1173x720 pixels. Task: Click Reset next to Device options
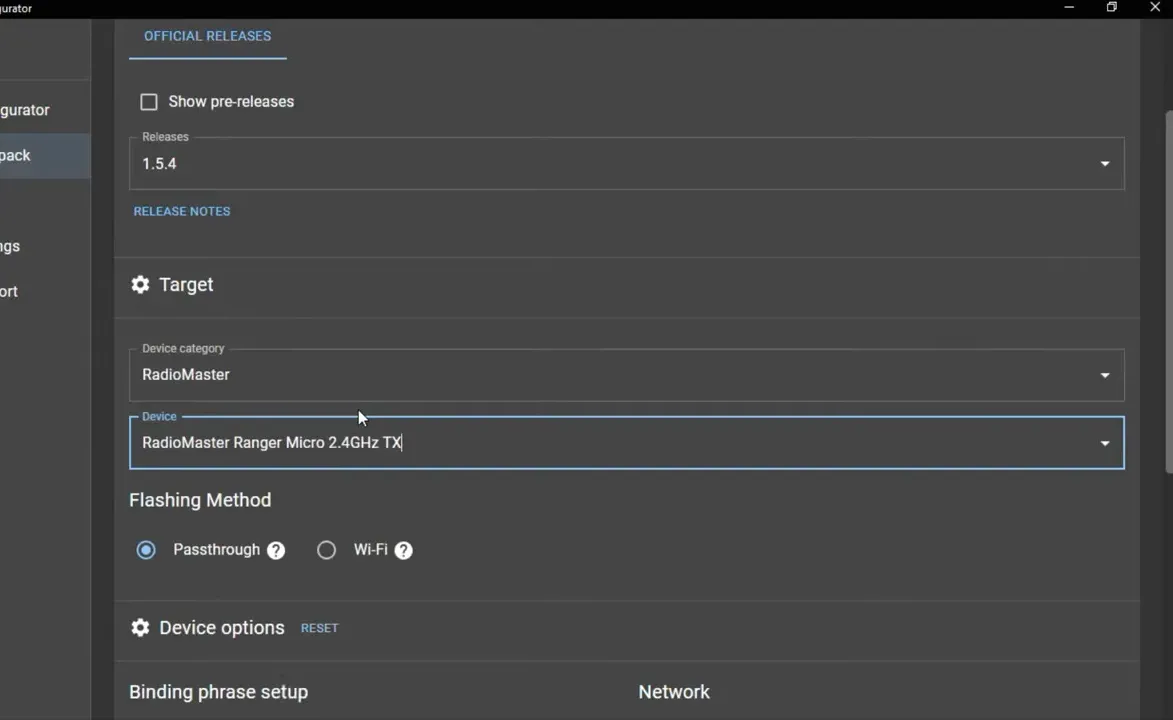pos(319,627)
